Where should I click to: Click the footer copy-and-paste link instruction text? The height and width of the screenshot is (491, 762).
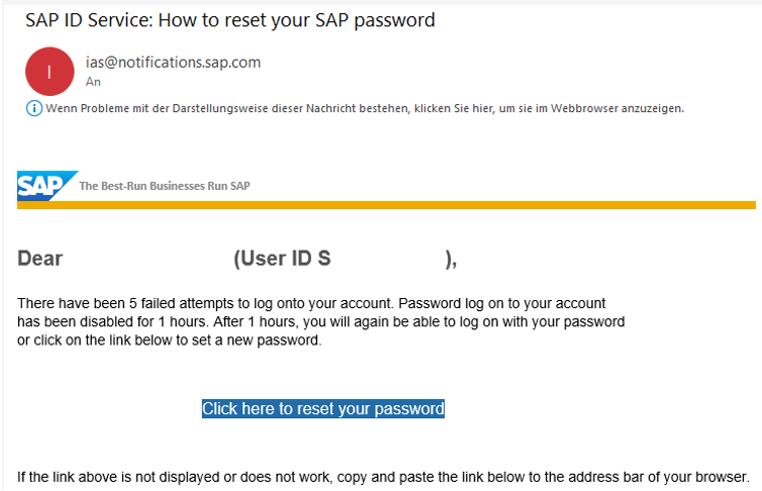(x=383, y=477)
